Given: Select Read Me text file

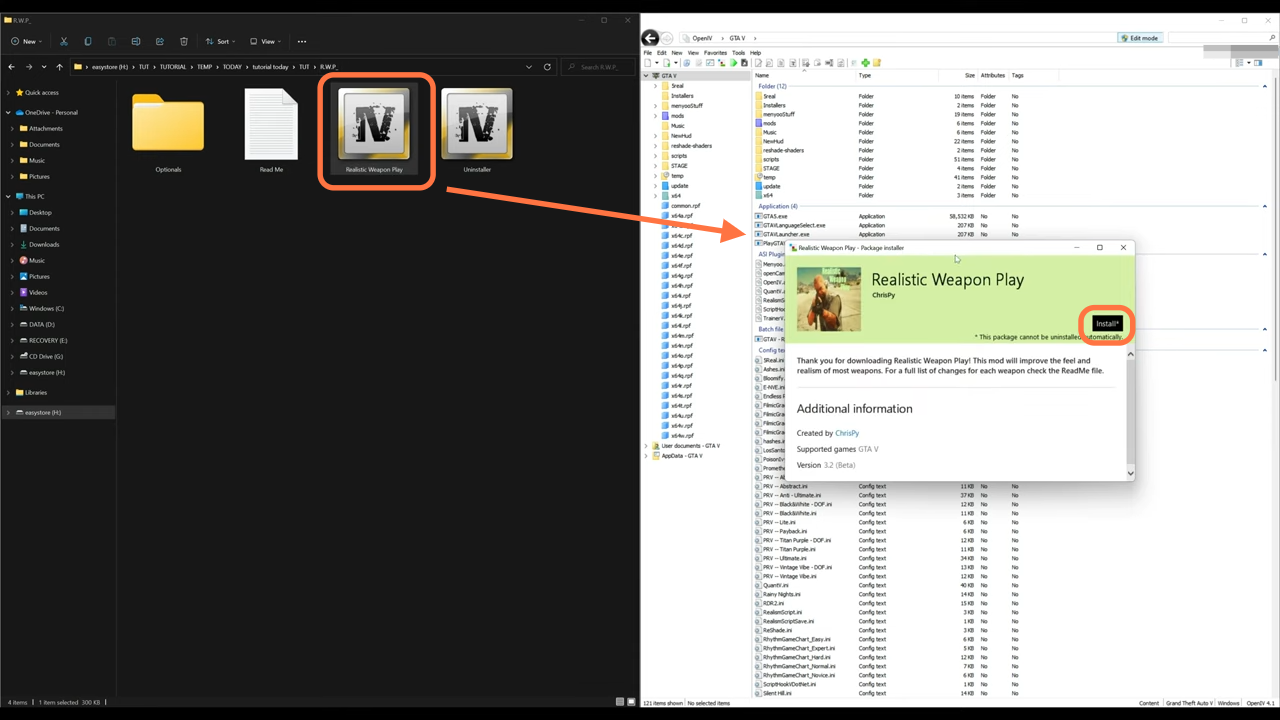Looking at the screenshot, I should tap(271, 130).
